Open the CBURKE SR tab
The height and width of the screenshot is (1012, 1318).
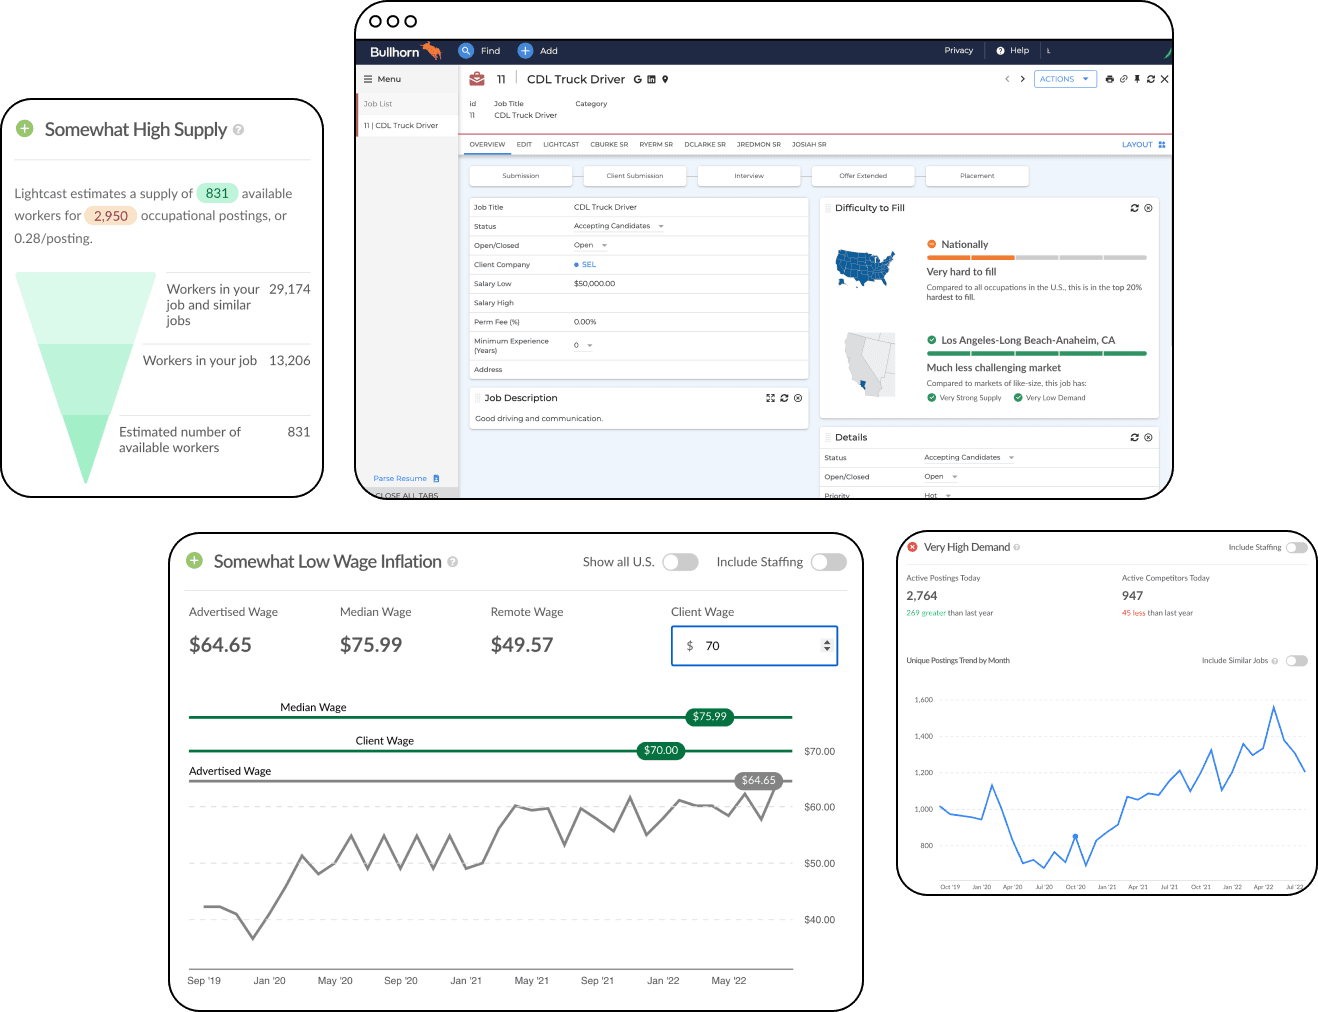click(x=609, y=145)
